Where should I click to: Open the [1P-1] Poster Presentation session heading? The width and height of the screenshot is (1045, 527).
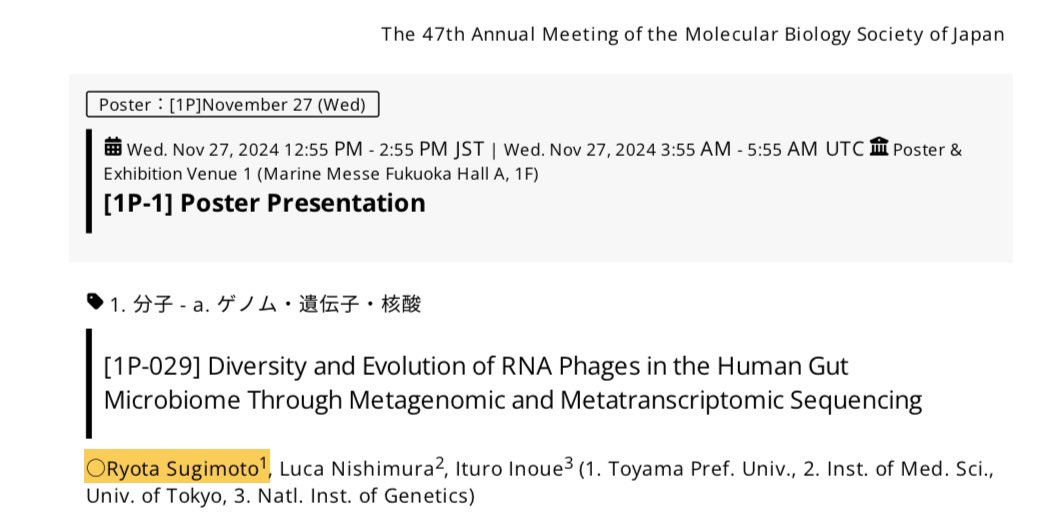point(265,203)
